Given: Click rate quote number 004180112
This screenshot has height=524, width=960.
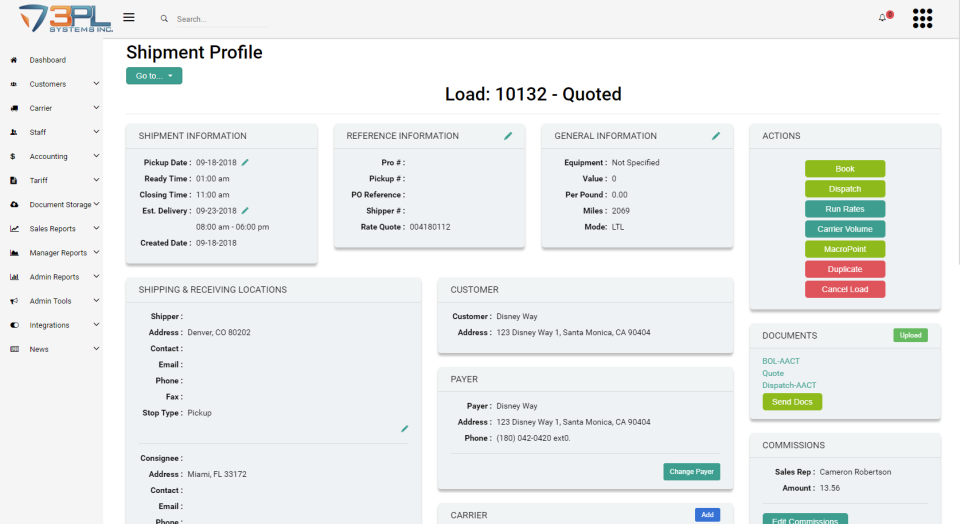Looking at the screenshot, I should click(430, 227).
